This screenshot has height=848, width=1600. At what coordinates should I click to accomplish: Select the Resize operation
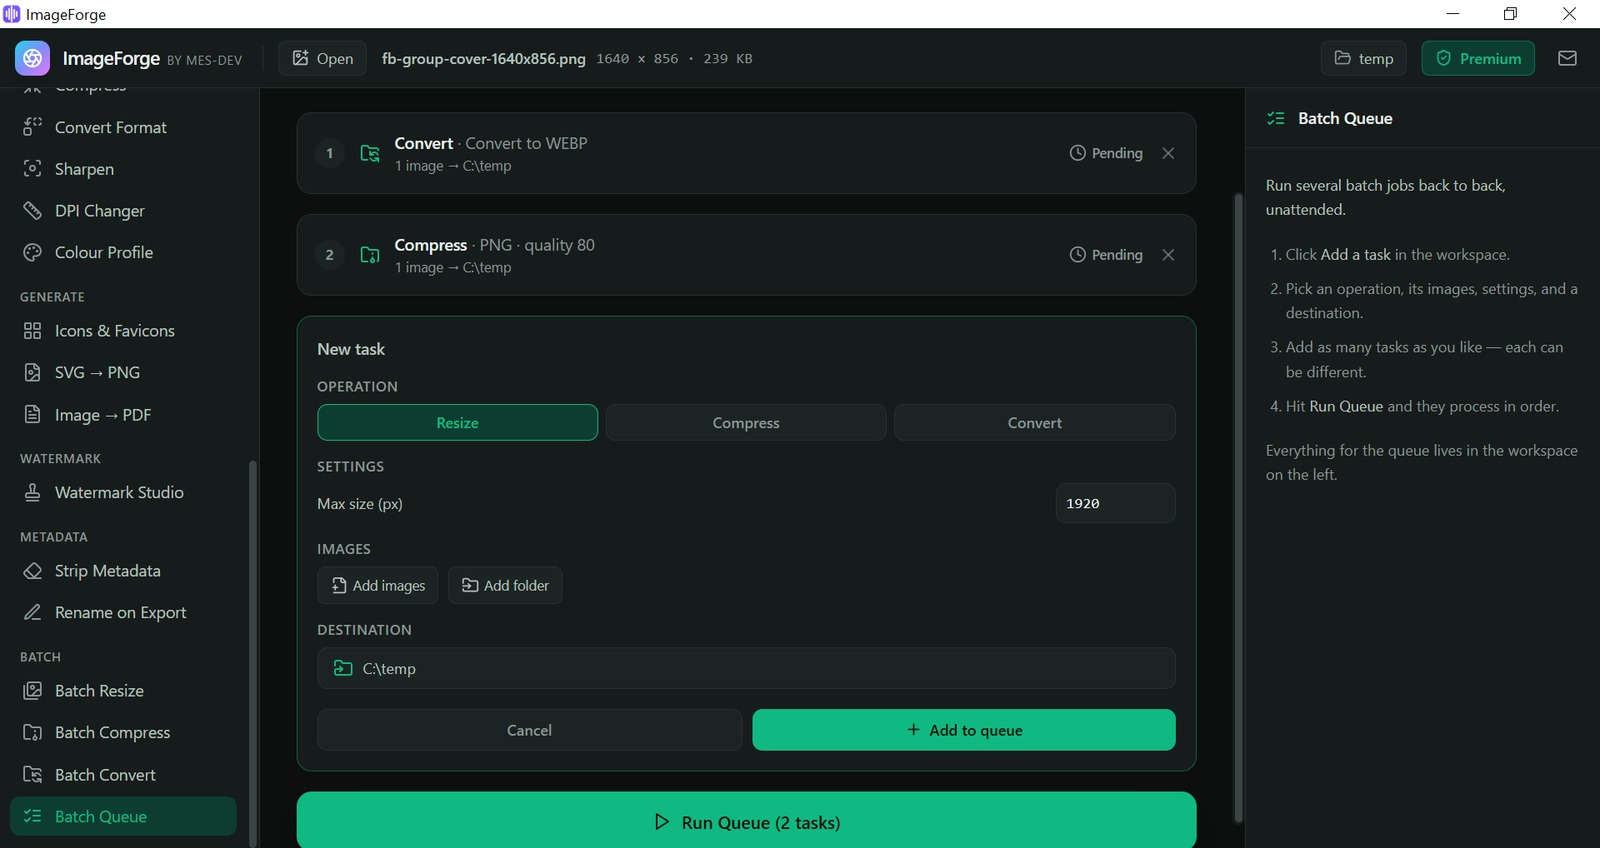point(458,423)
